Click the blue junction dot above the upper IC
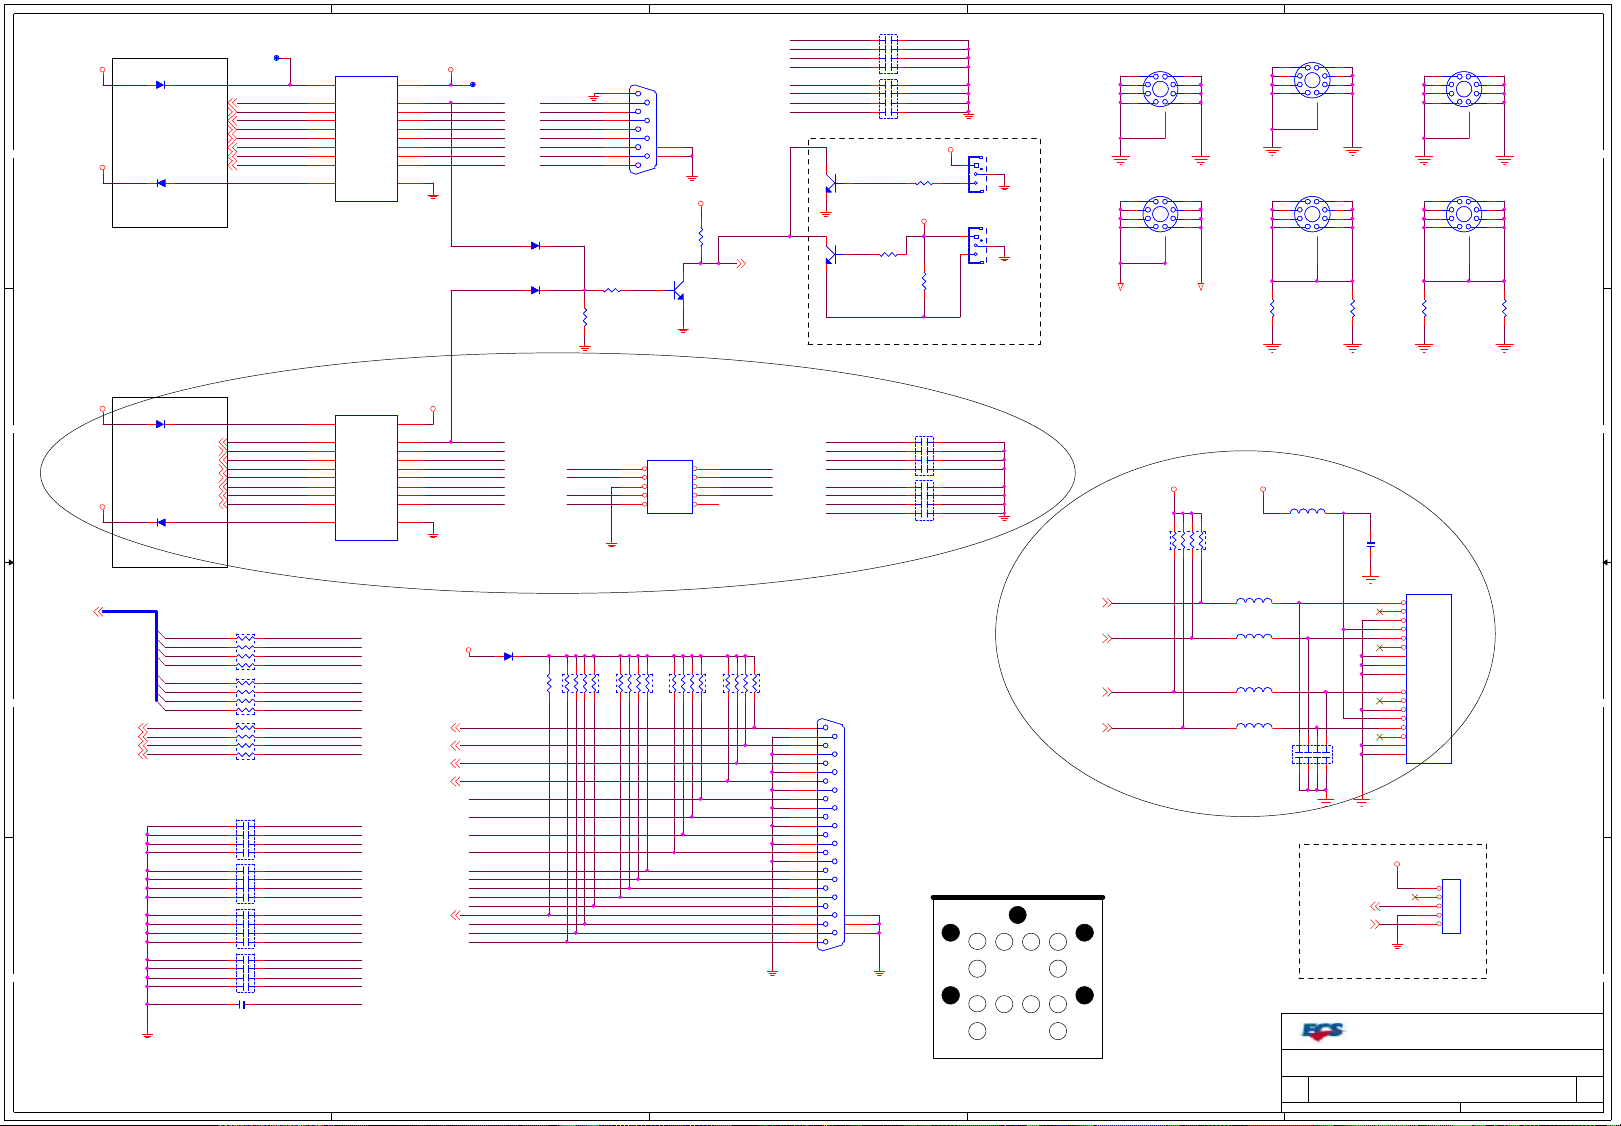This screenshot has height=1126, width=1621. click(277, 58)
